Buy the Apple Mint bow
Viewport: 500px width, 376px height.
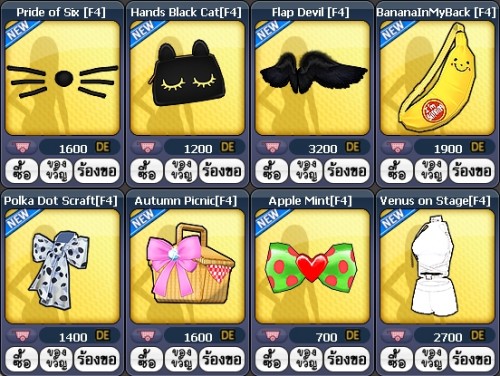272,359
